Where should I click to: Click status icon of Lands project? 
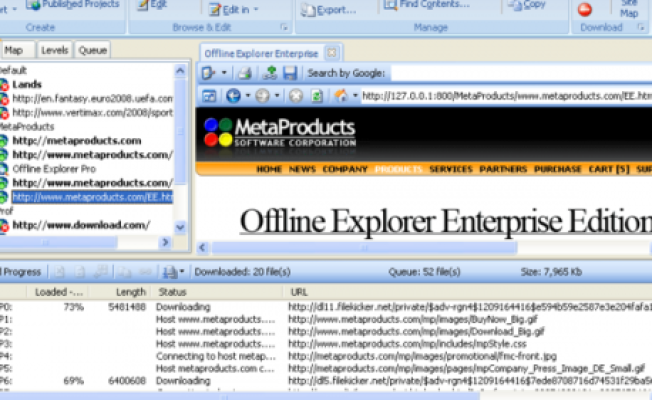[4, 85]
